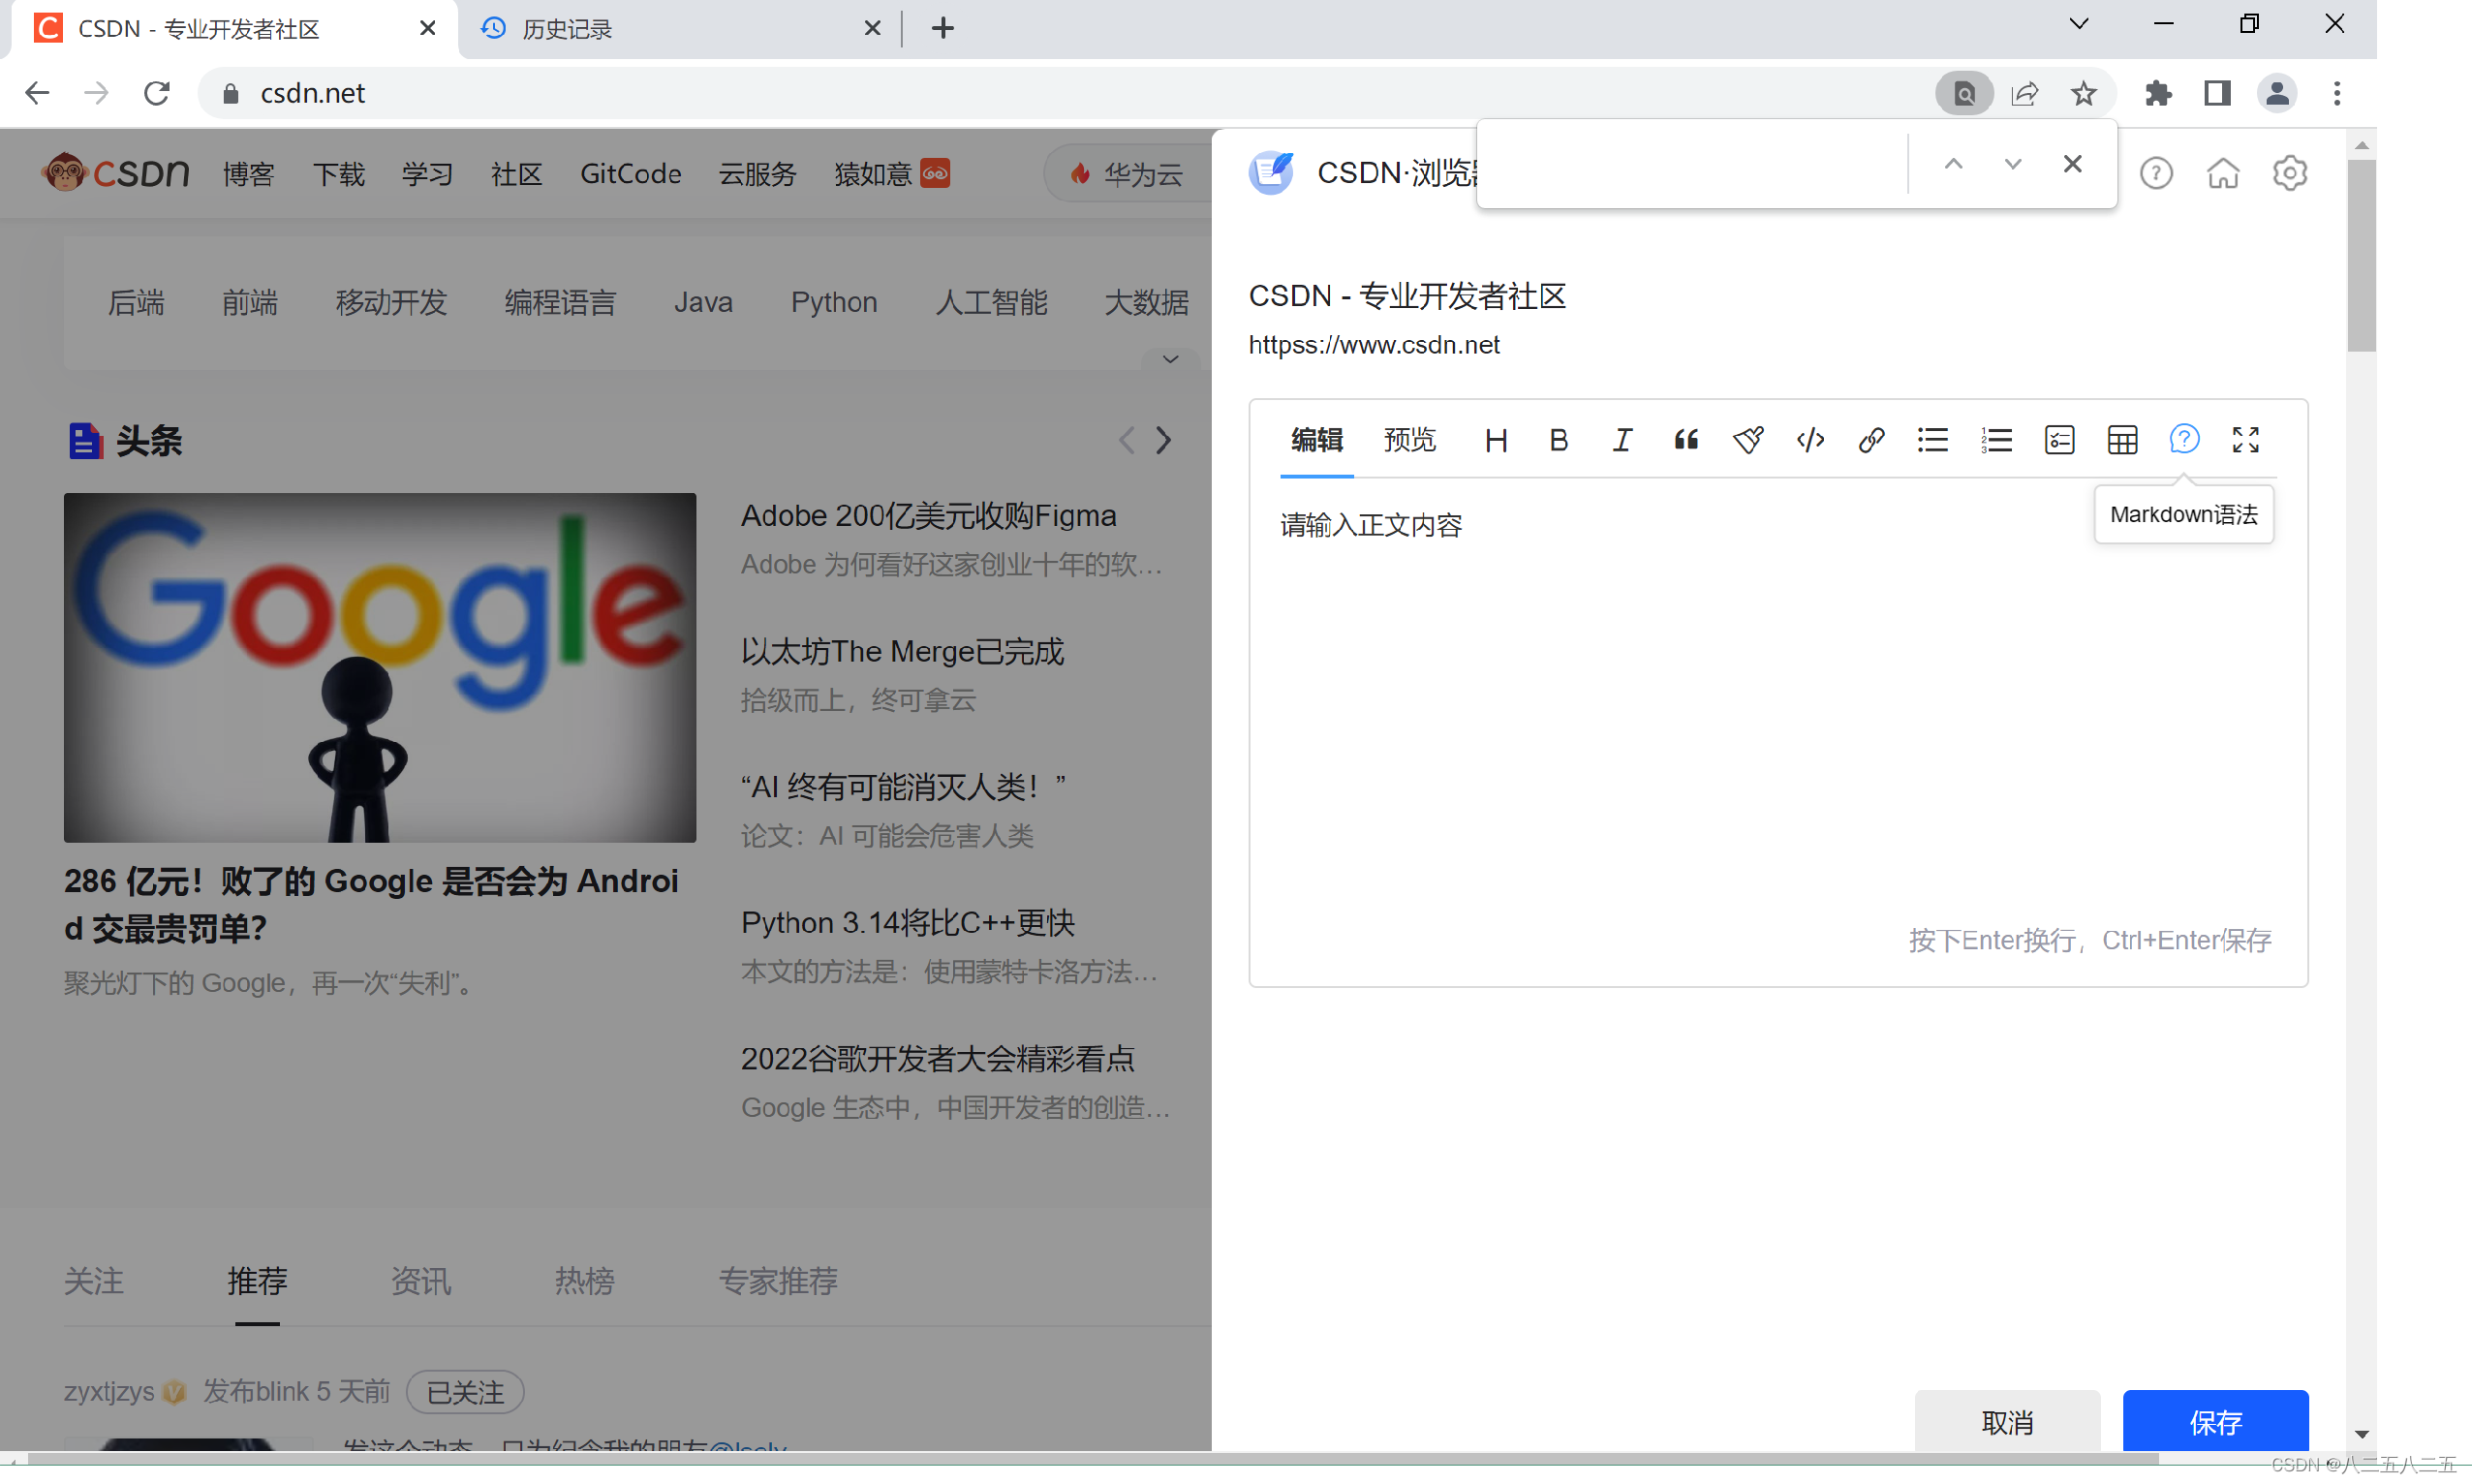Insert a code block icon

[x=1810, y=440]
